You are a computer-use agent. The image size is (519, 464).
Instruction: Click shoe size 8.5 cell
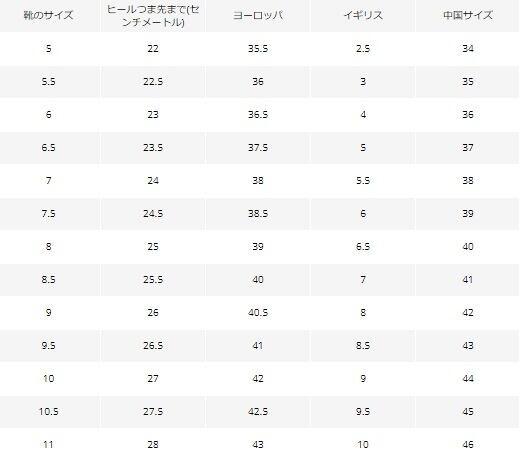(x=49, y=280)
